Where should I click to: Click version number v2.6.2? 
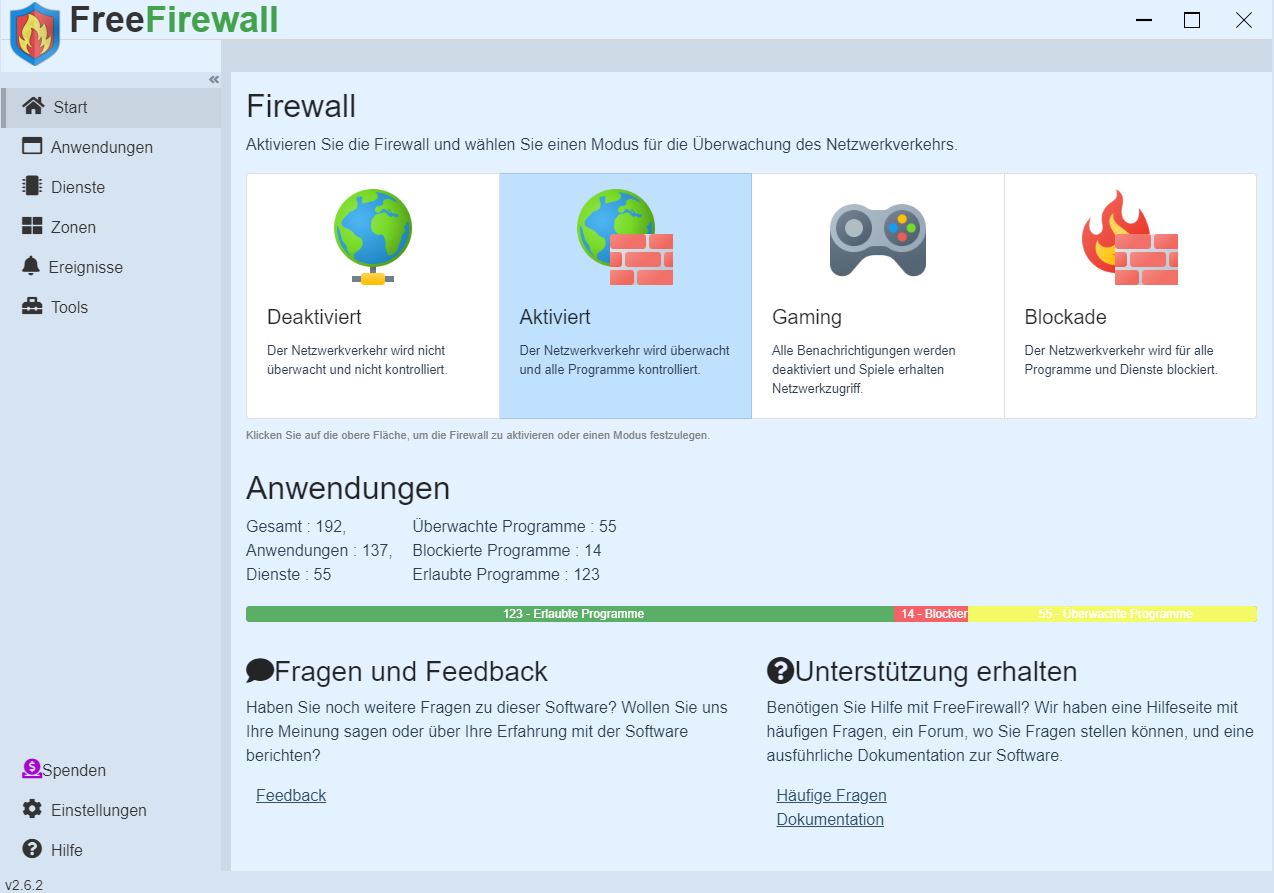tap(24, 884)
